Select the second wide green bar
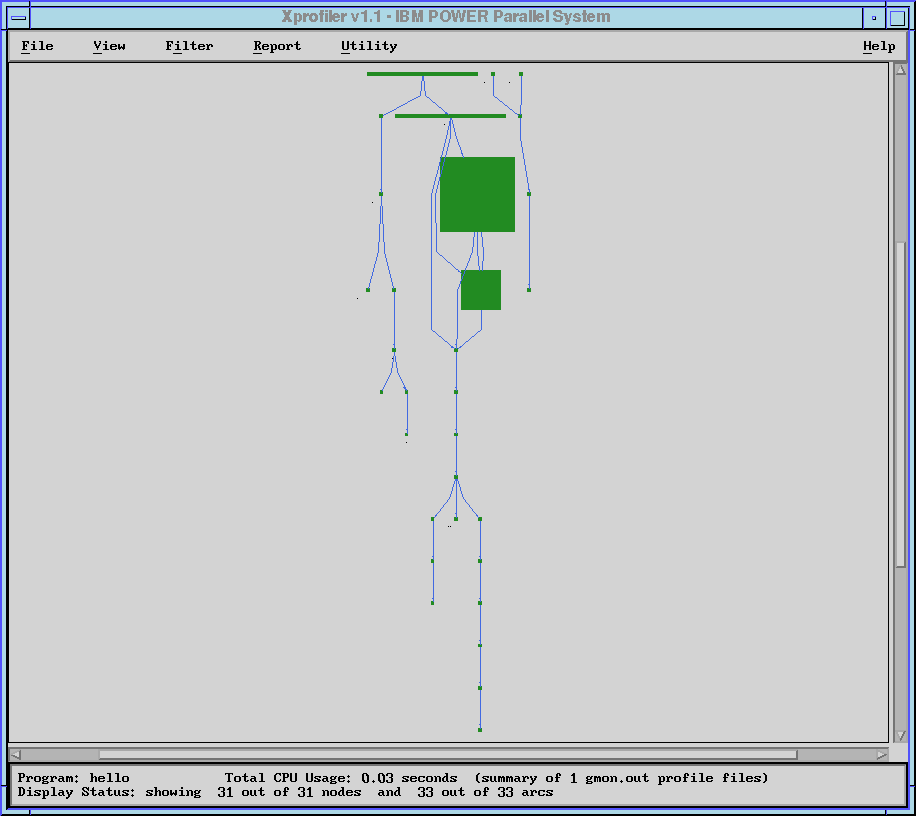916x816 pixels. click(x=450, y=116)
